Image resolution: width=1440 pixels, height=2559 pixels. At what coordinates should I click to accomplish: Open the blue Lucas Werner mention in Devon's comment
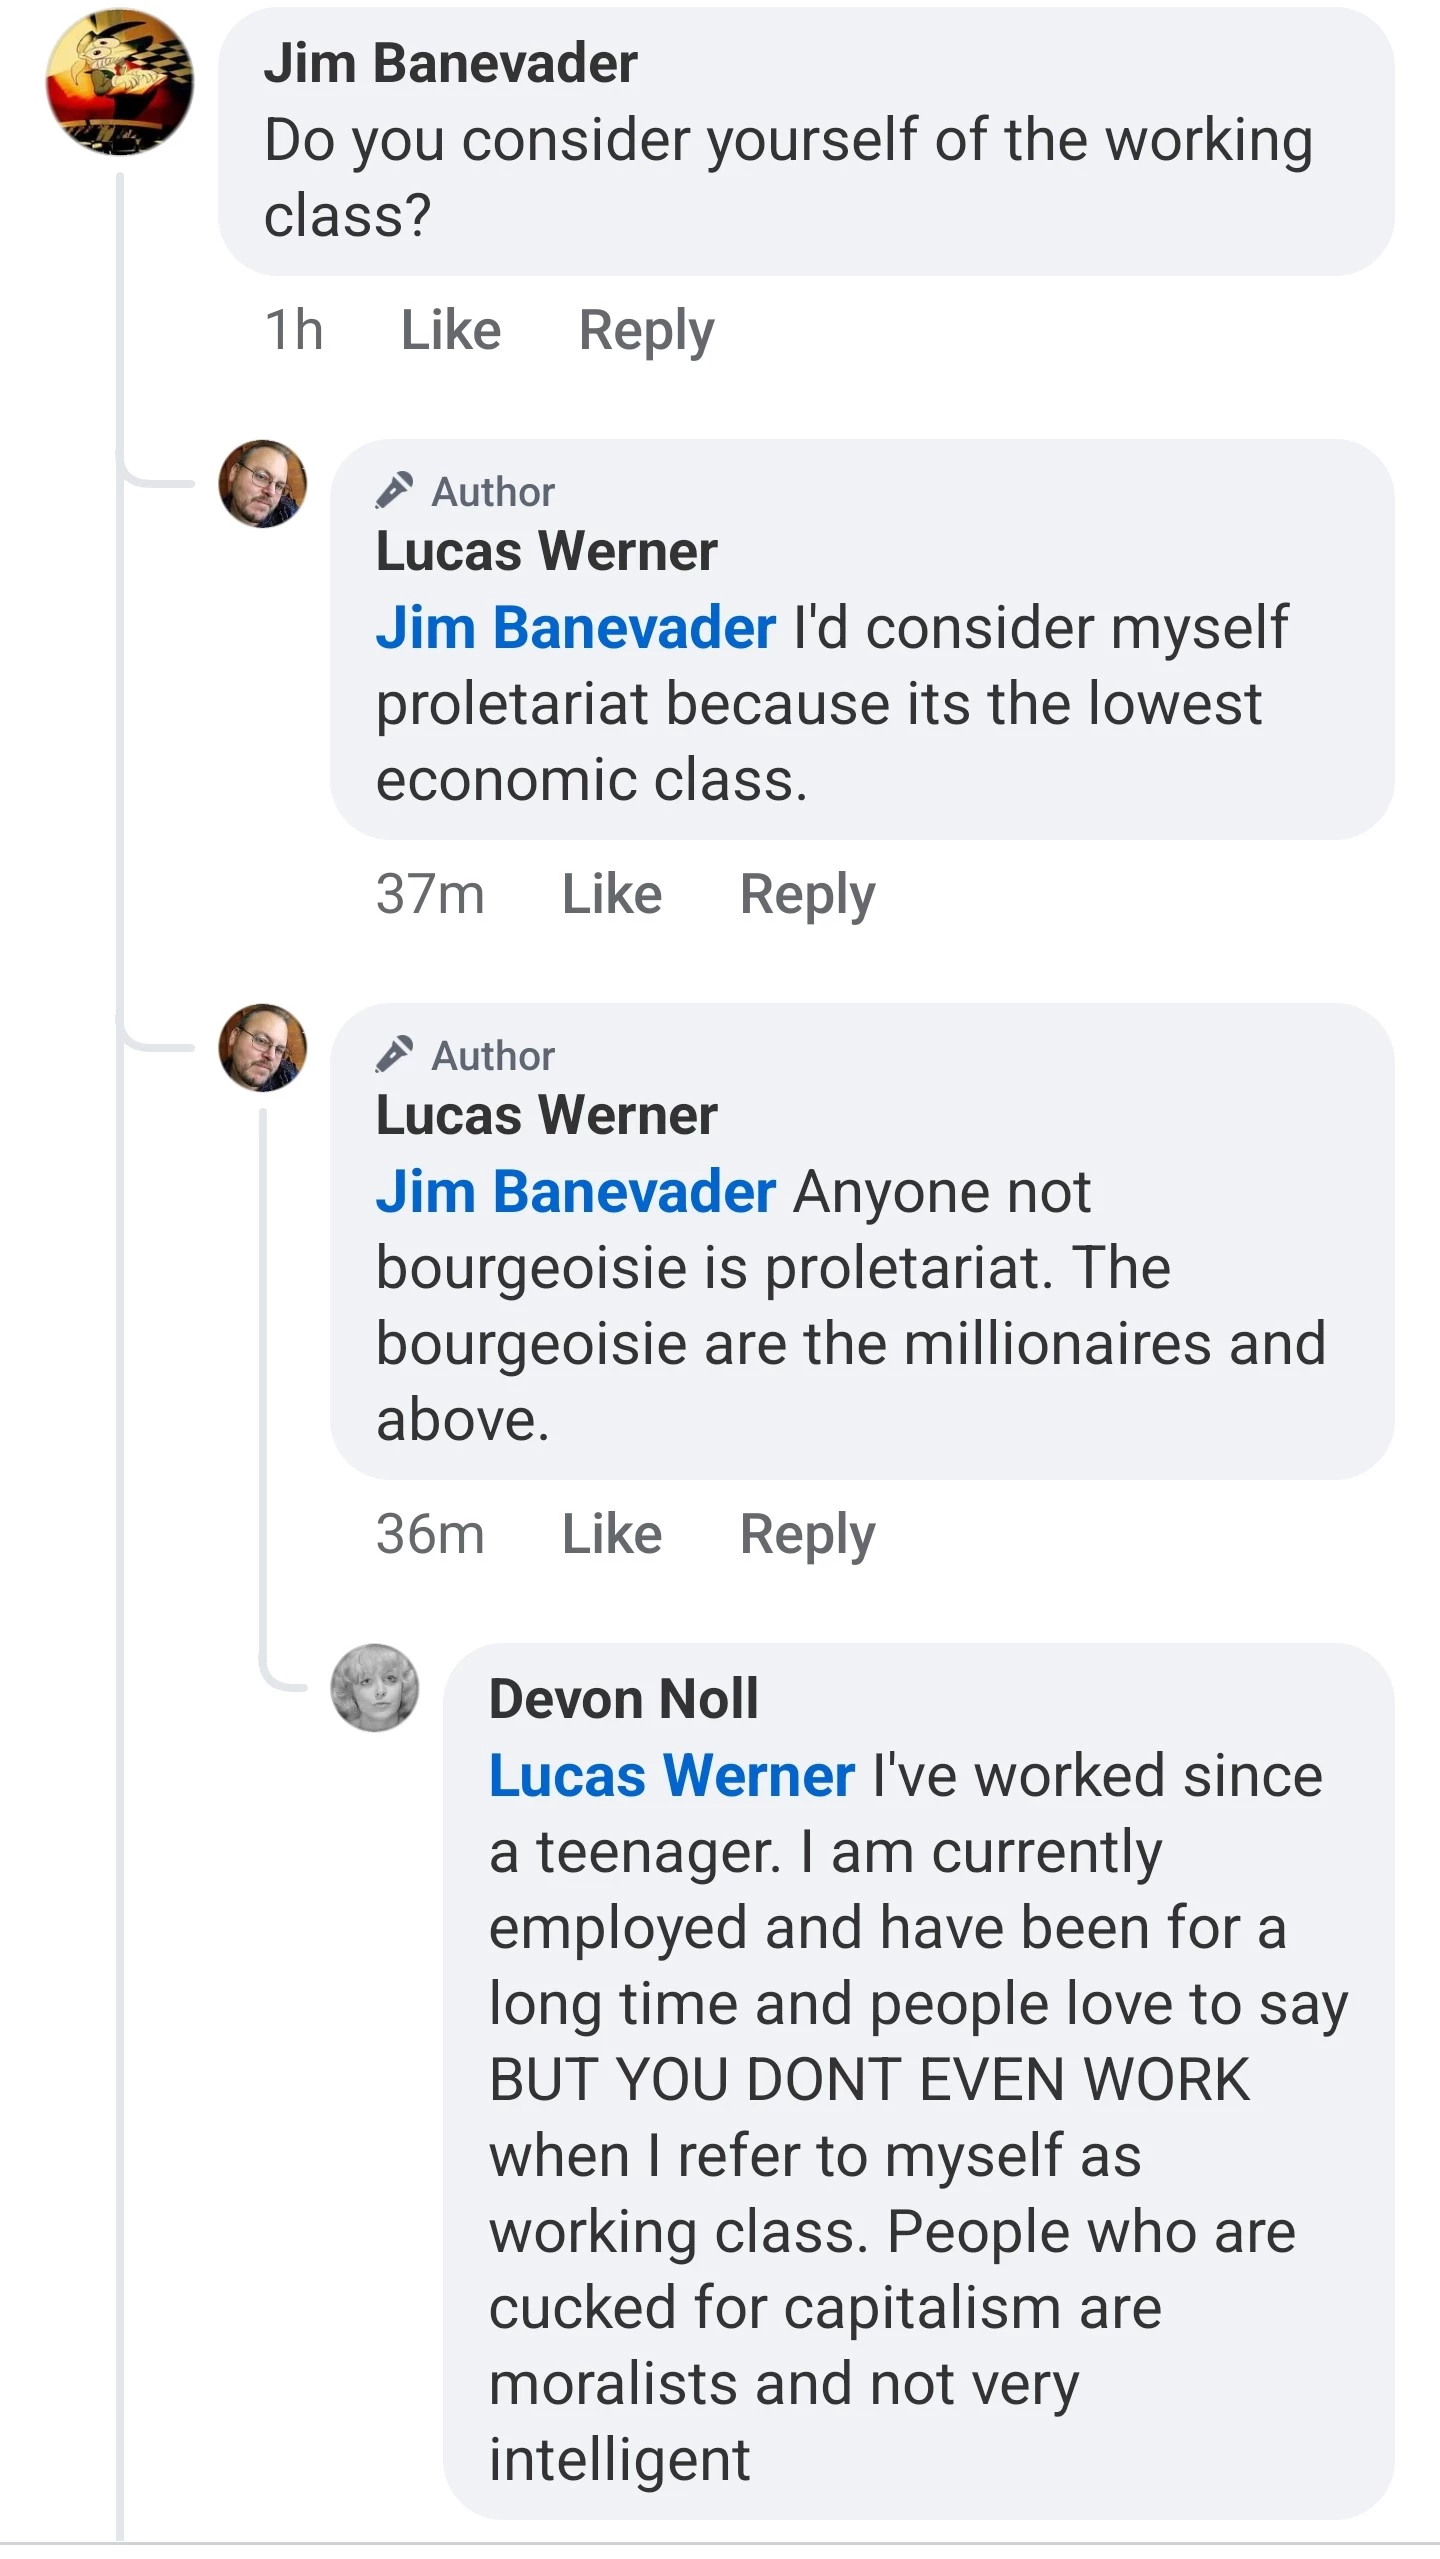[x=671, y=1776]
